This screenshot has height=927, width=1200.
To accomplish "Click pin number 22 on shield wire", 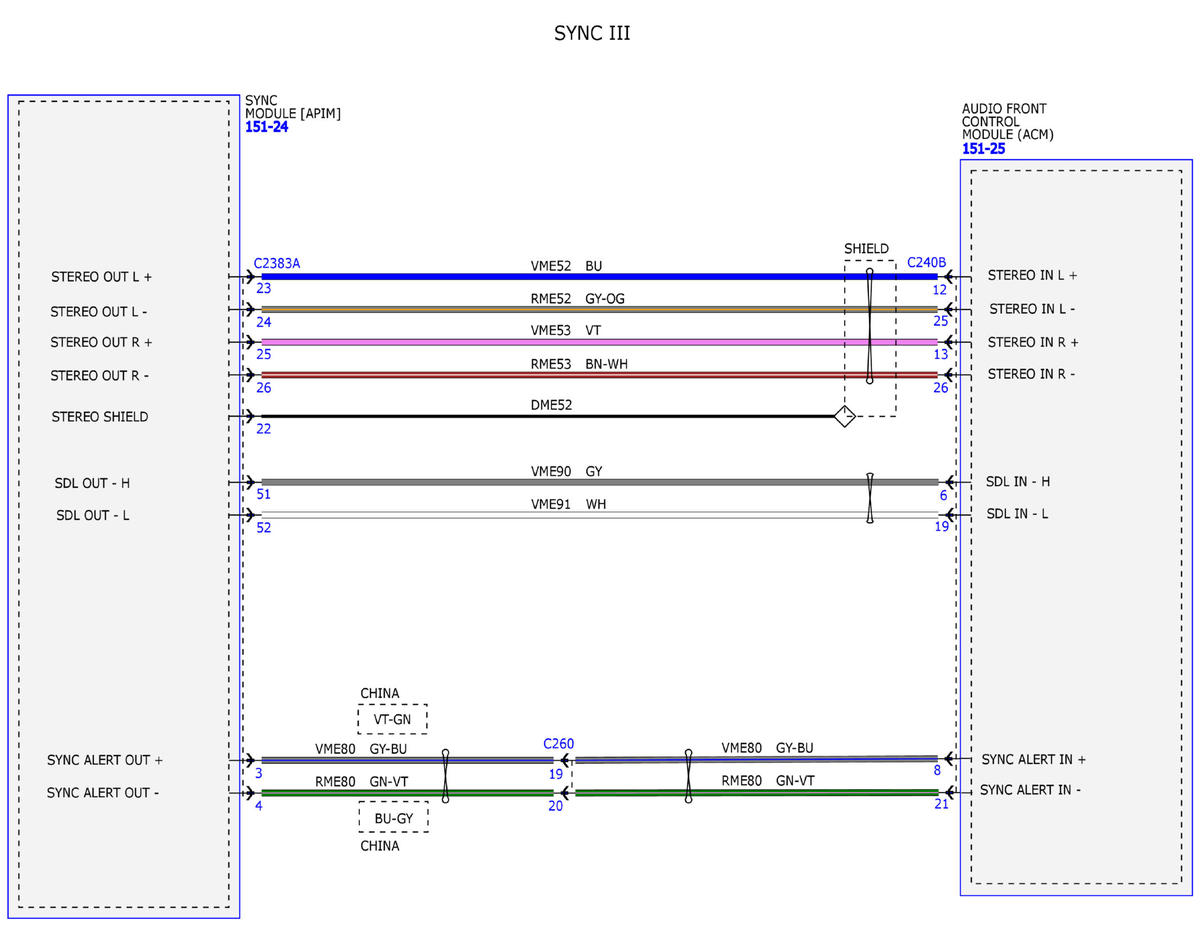I will (264, 428).
